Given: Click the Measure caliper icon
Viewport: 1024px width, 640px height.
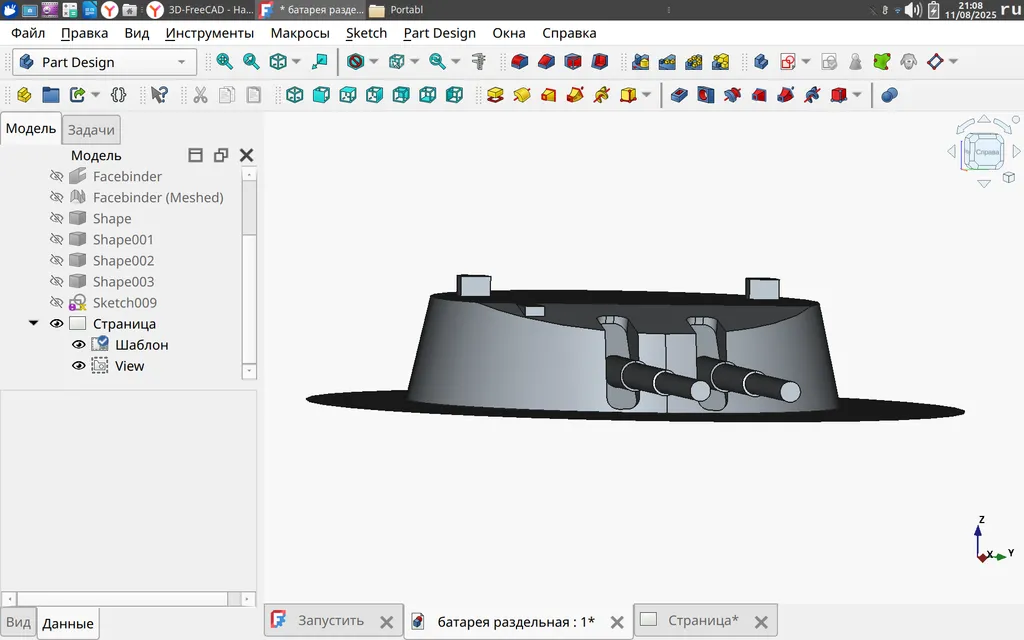Looking at the screenshot, I should (479, 62).
